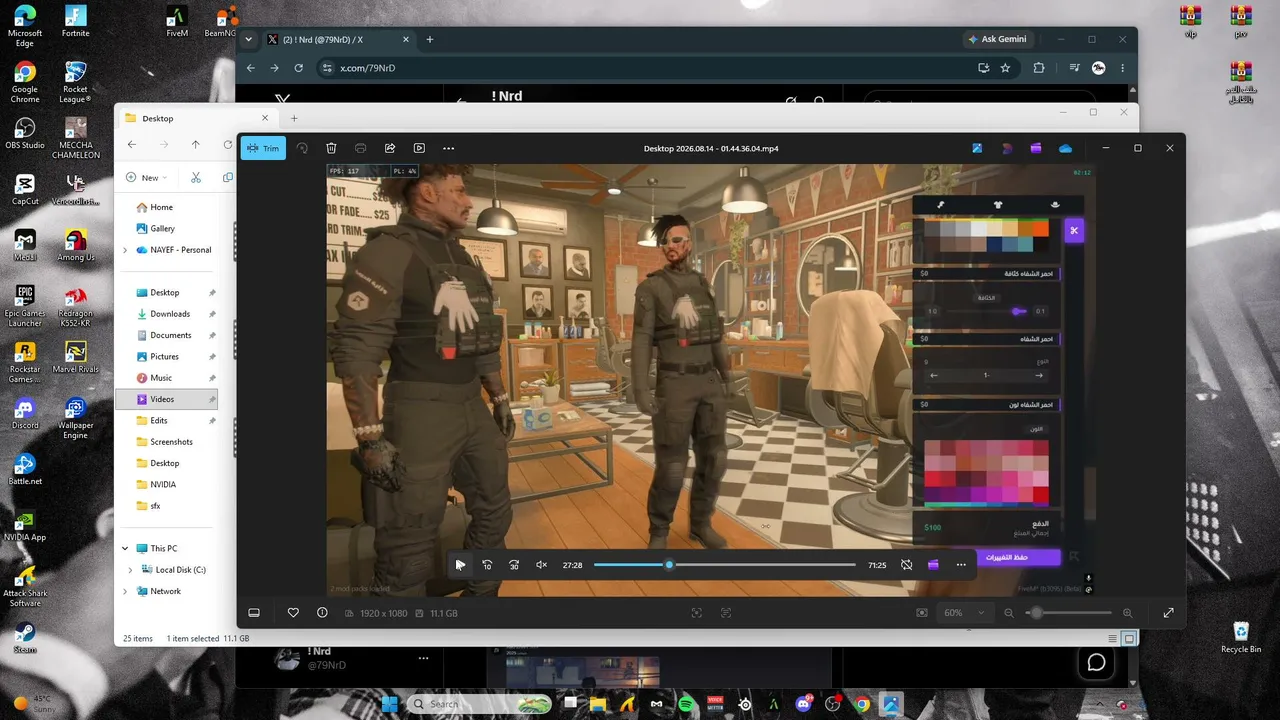Adjust the Photos zoom slider
Screen dimensions: 1280x720
[x=1068, y=613]
